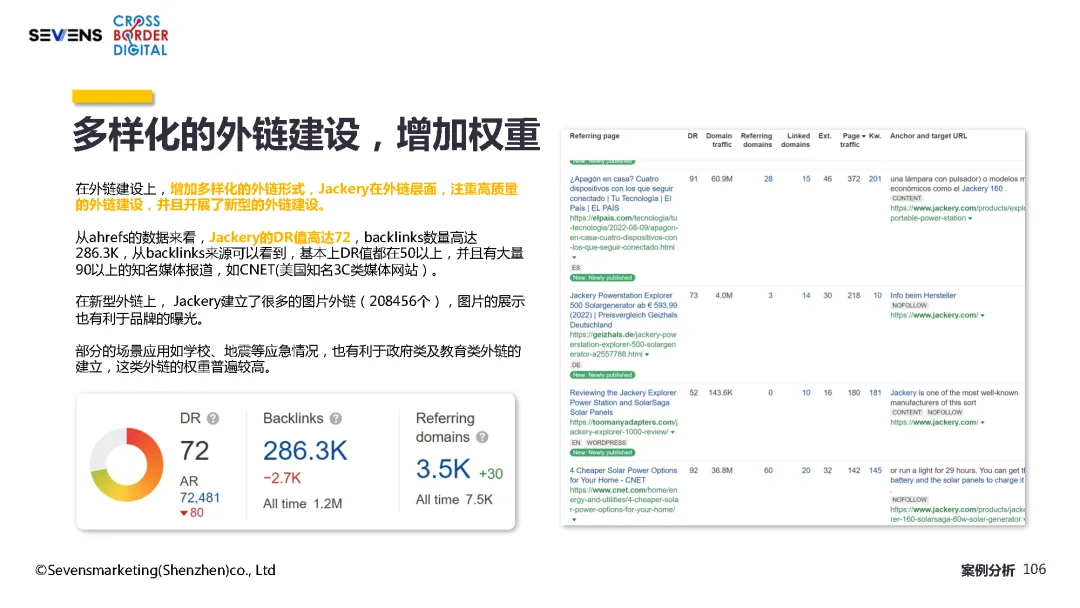The height and width of the screenshot is (608, 1080).
Task: Click the Linked domains column header
Action: point(796,140)
